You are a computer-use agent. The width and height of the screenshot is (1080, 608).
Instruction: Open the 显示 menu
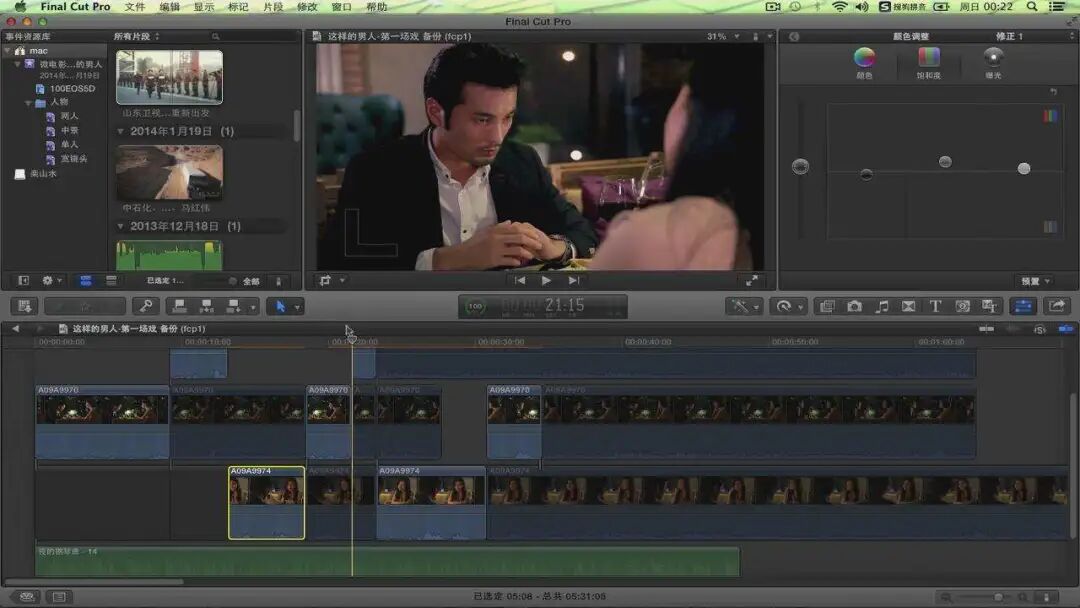tap(204, 7)
